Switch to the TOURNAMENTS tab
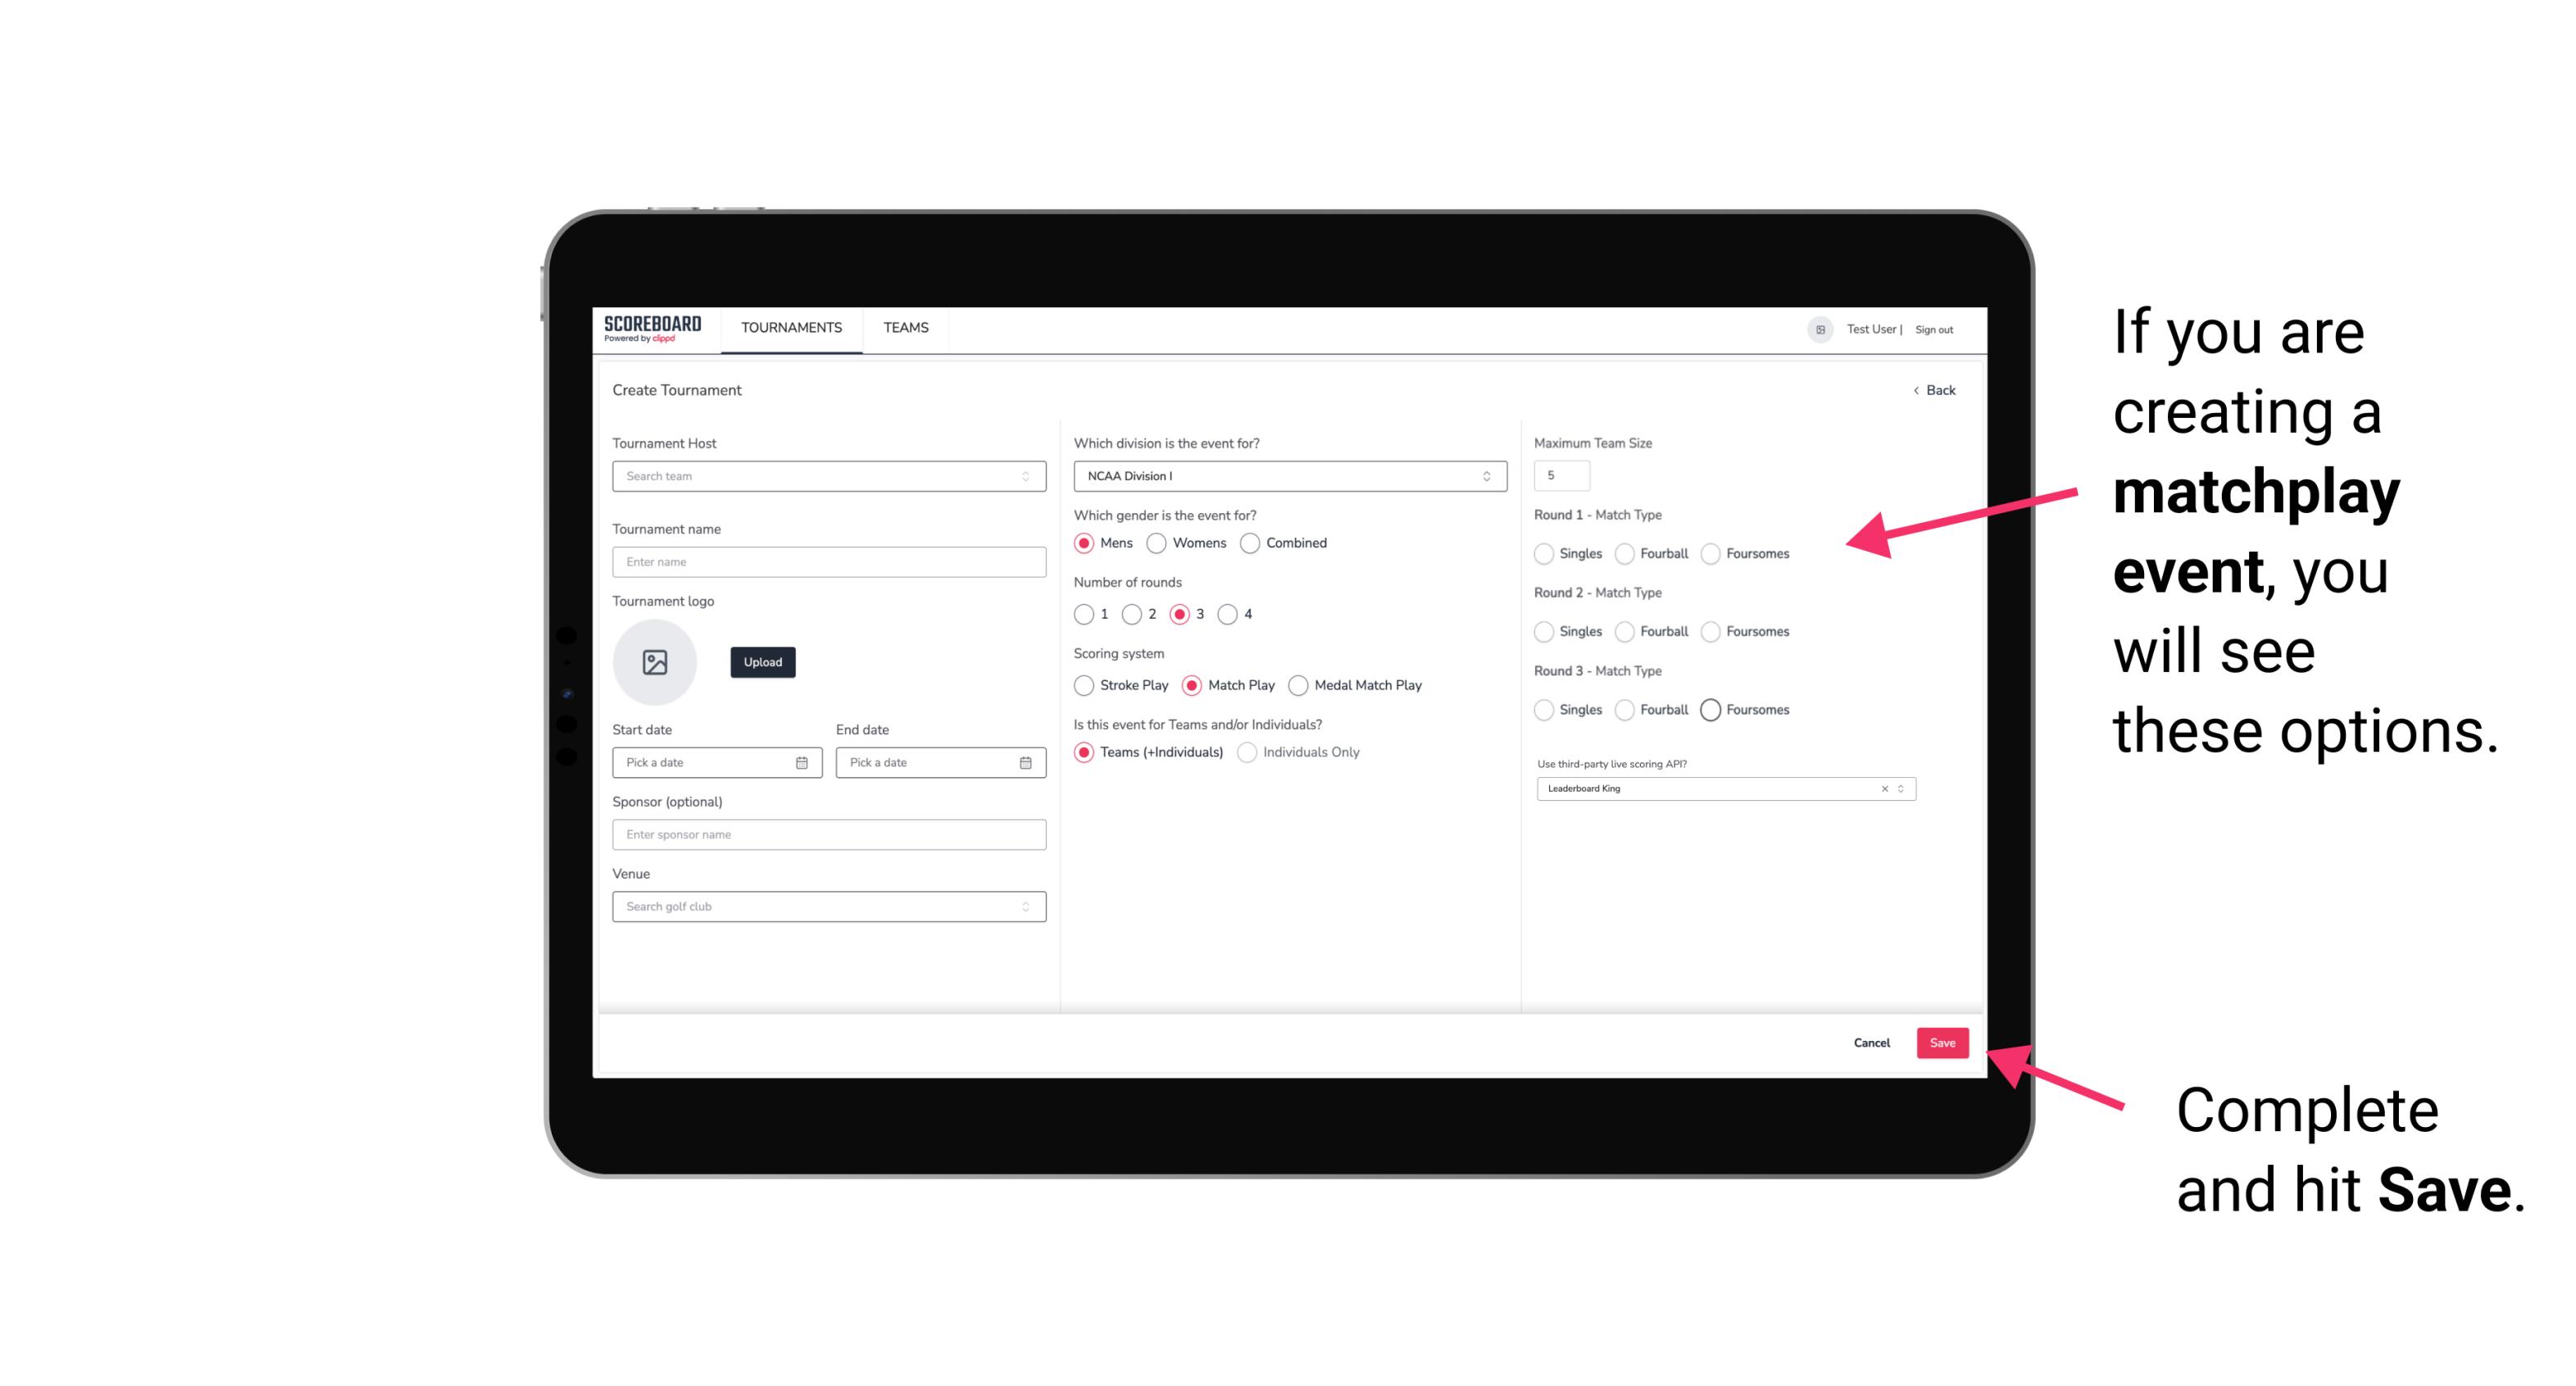The width and height of the screenshot is (2576, 1386). [788, 328]
